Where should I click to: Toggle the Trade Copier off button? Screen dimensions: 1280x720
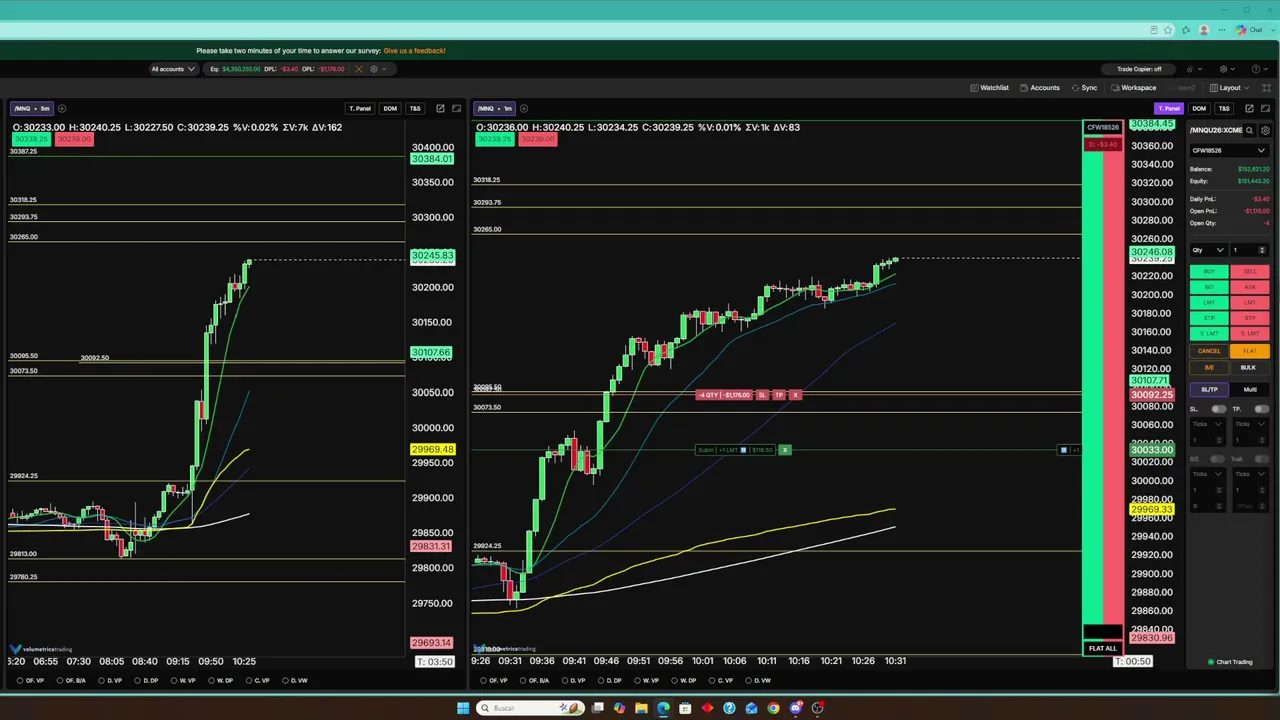[1139, 69]
